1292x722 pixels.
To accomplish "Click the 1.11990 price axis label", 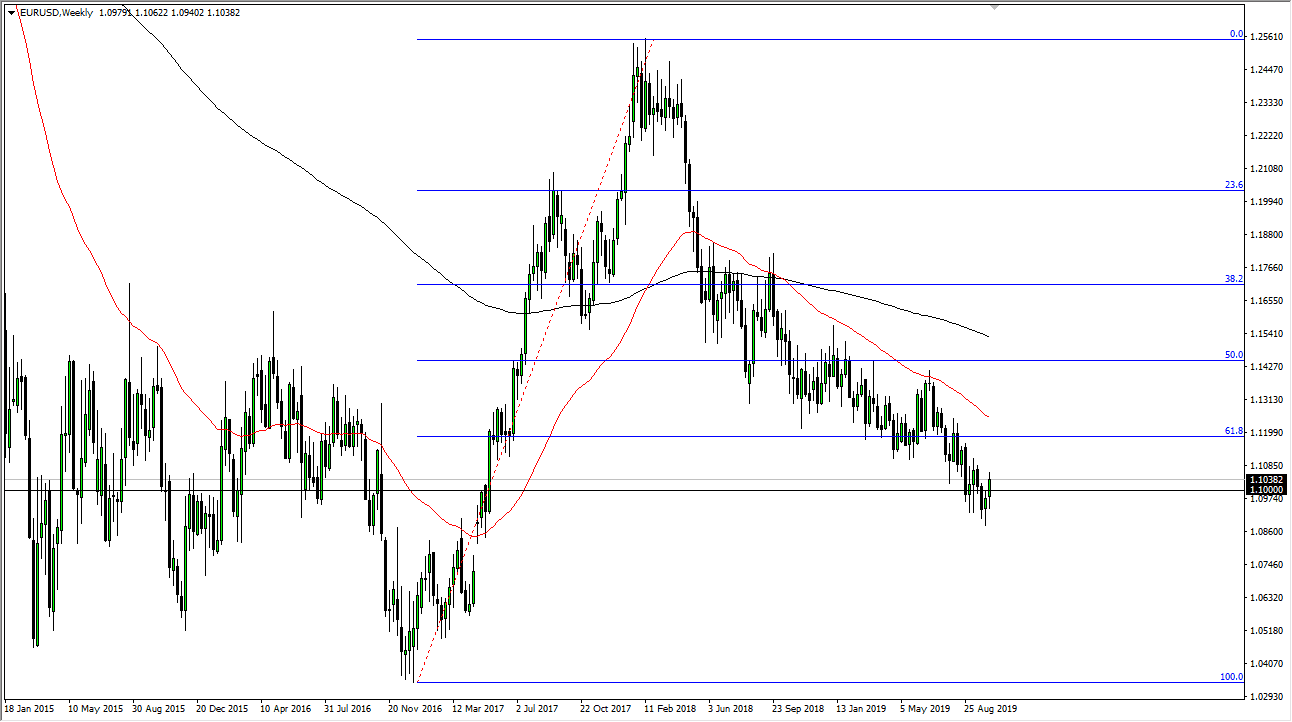I will click(x=1267, y=433).
